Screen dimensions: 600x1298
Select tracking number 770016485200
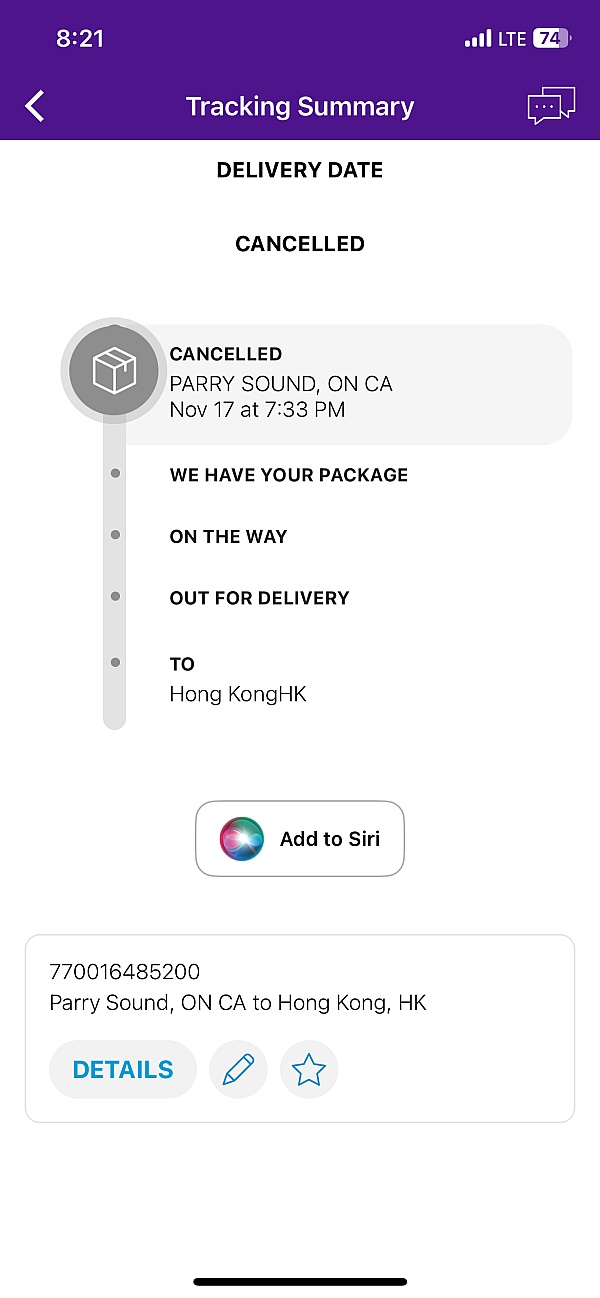pyautogui.click(x=125, y=972)
